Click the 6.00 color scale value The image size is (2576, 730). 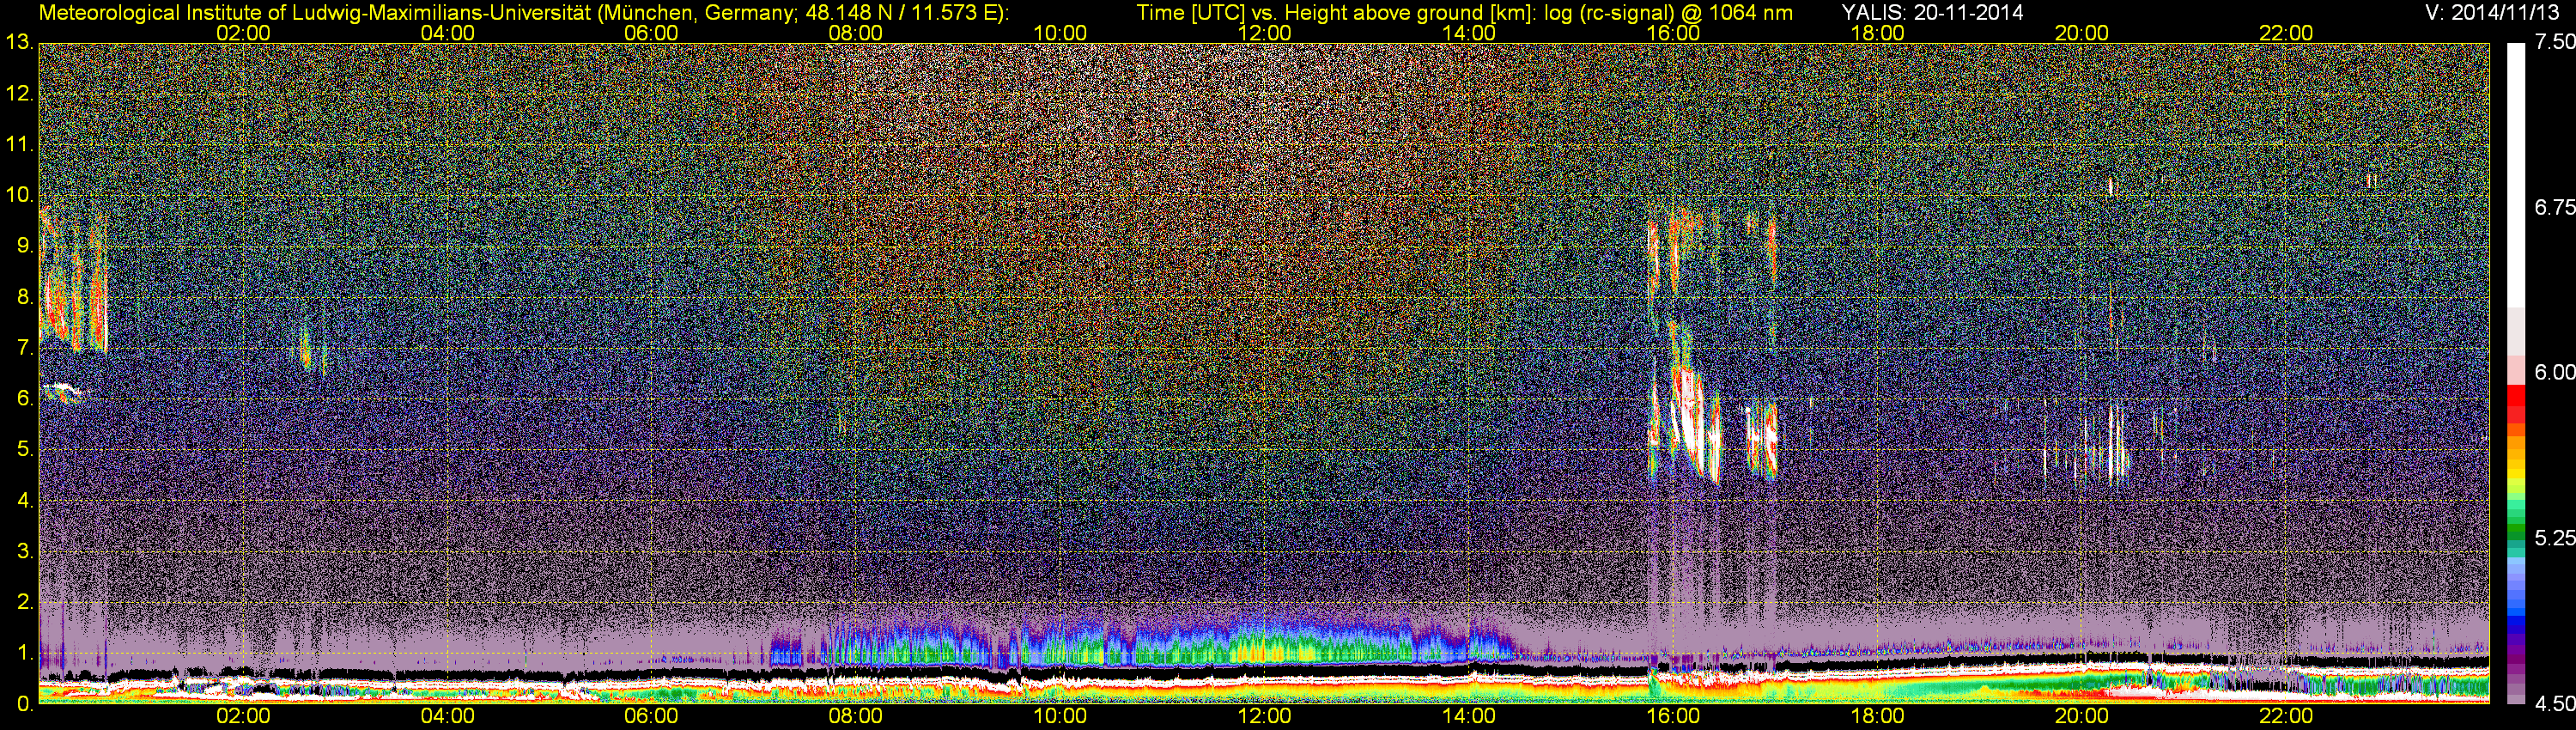tap(2555, 372)
